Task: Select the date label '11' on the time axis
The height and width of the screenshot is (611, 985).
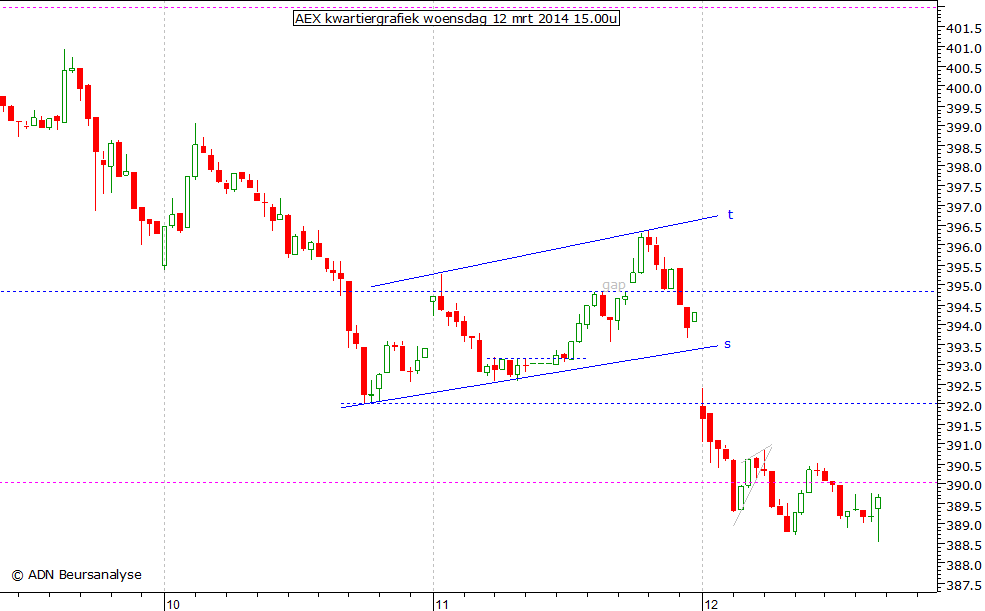Action: pos(442,604)
